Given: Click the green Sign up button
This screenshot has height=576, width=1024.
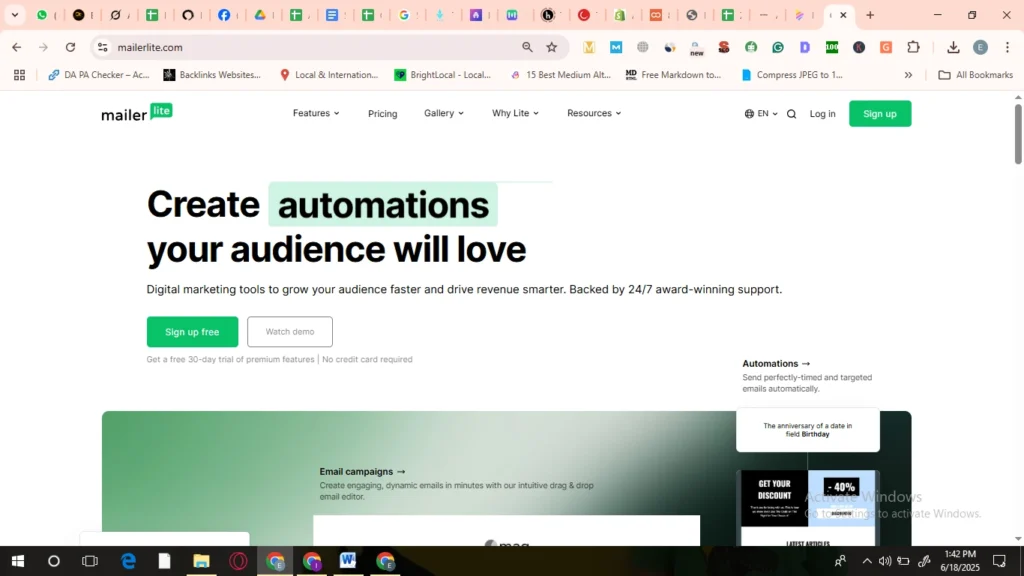Looking at the screenshot, I should pos(880,114).
